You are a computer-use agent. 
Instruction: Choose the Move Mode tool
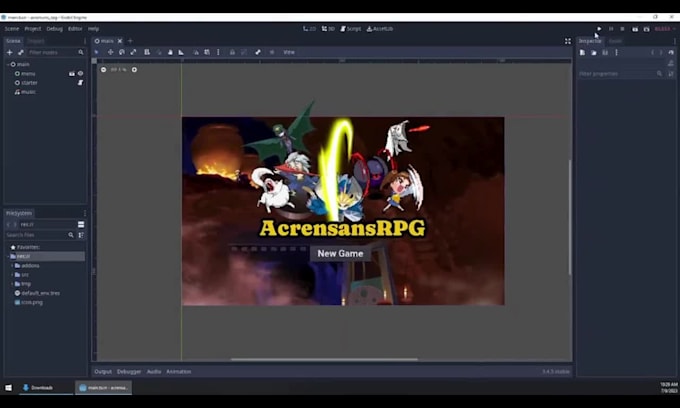coord(111,52)
